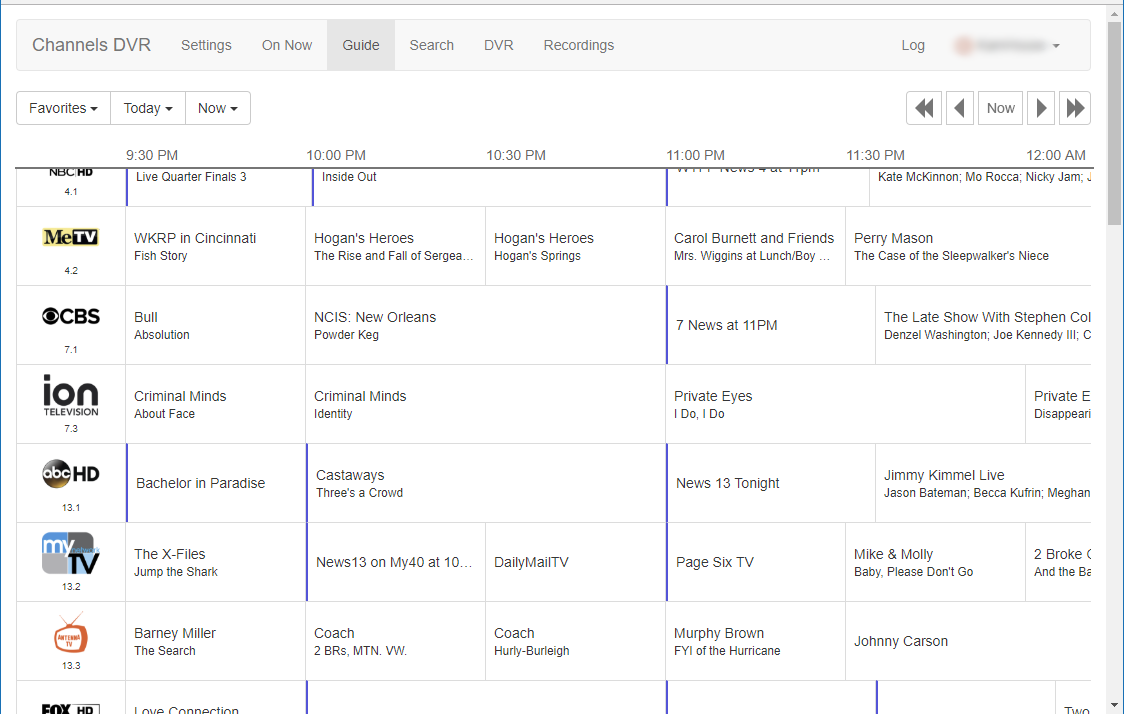Advance guide with the single right arrow
The height and width of the screenshot is (714, 1124).
coord(1041,108)
